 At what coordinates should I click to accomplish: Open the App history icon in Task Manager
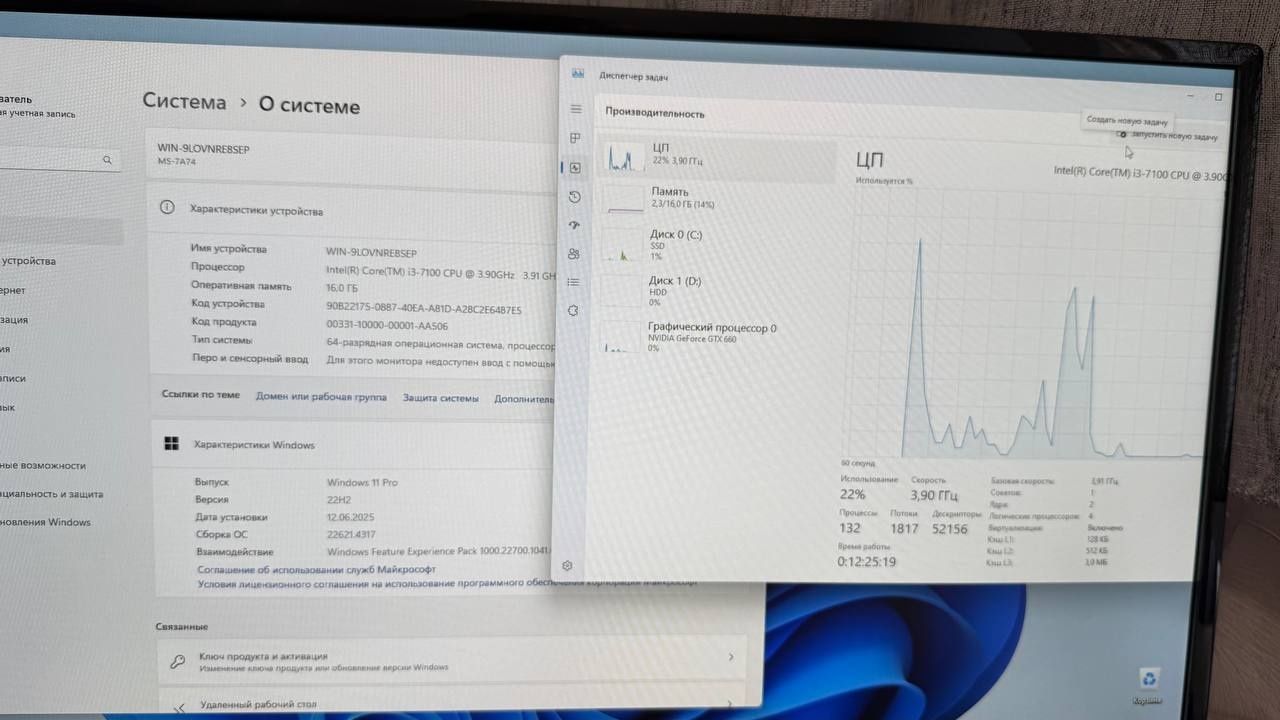[x=574, y=197]
